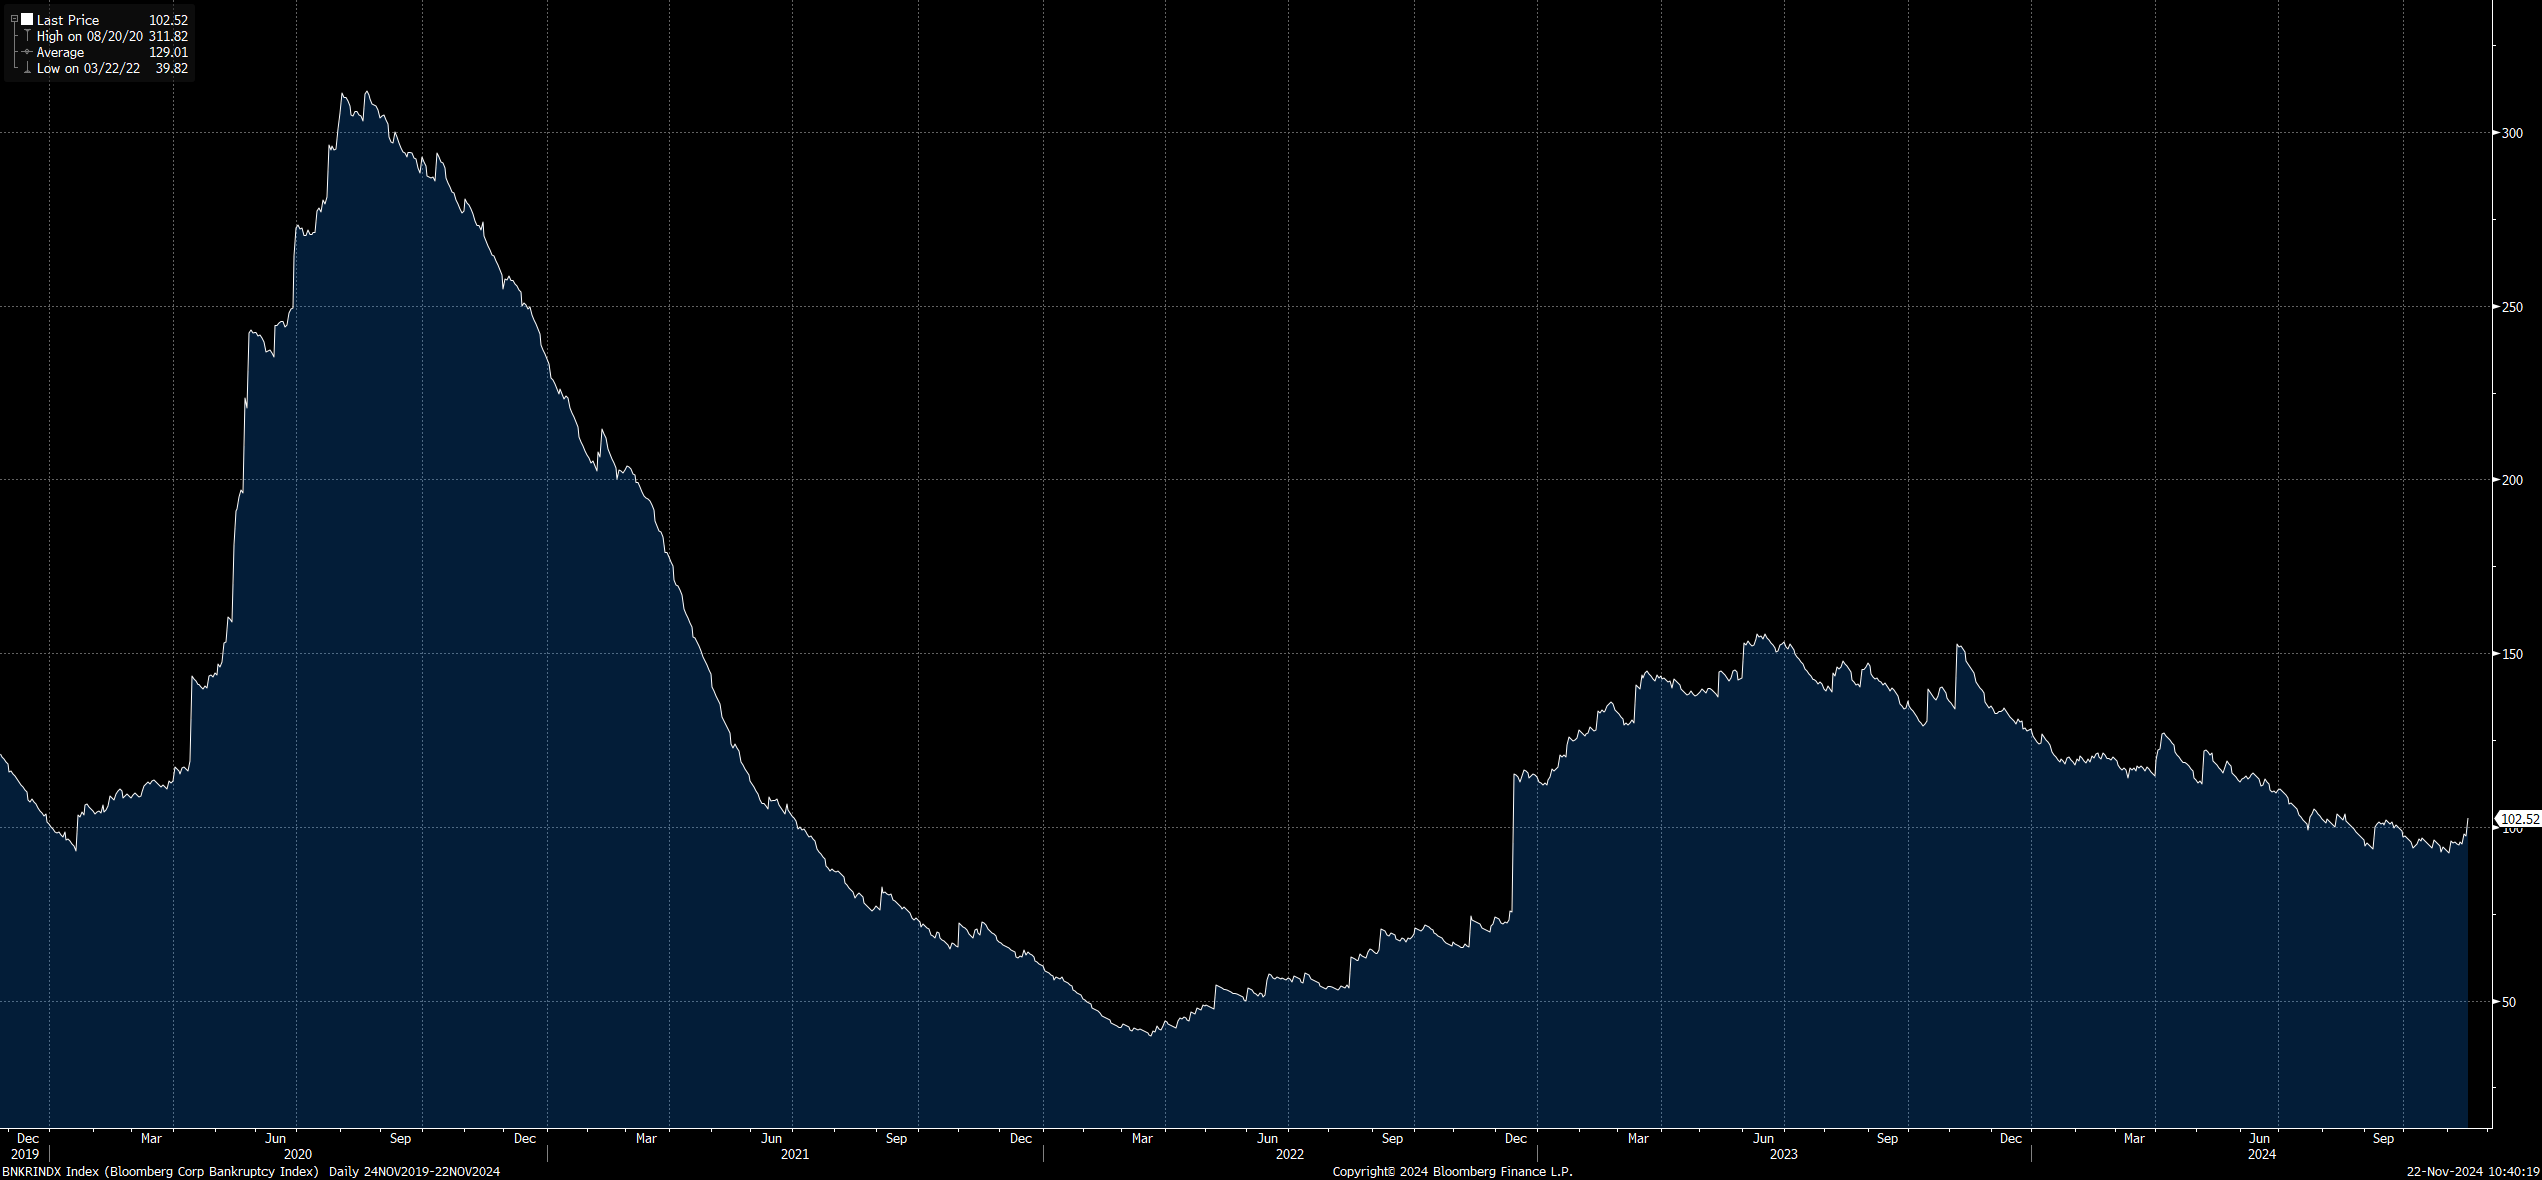Click the Average legend label
This screenshot has width=2542, height=1180.
(x=60, y=52)
